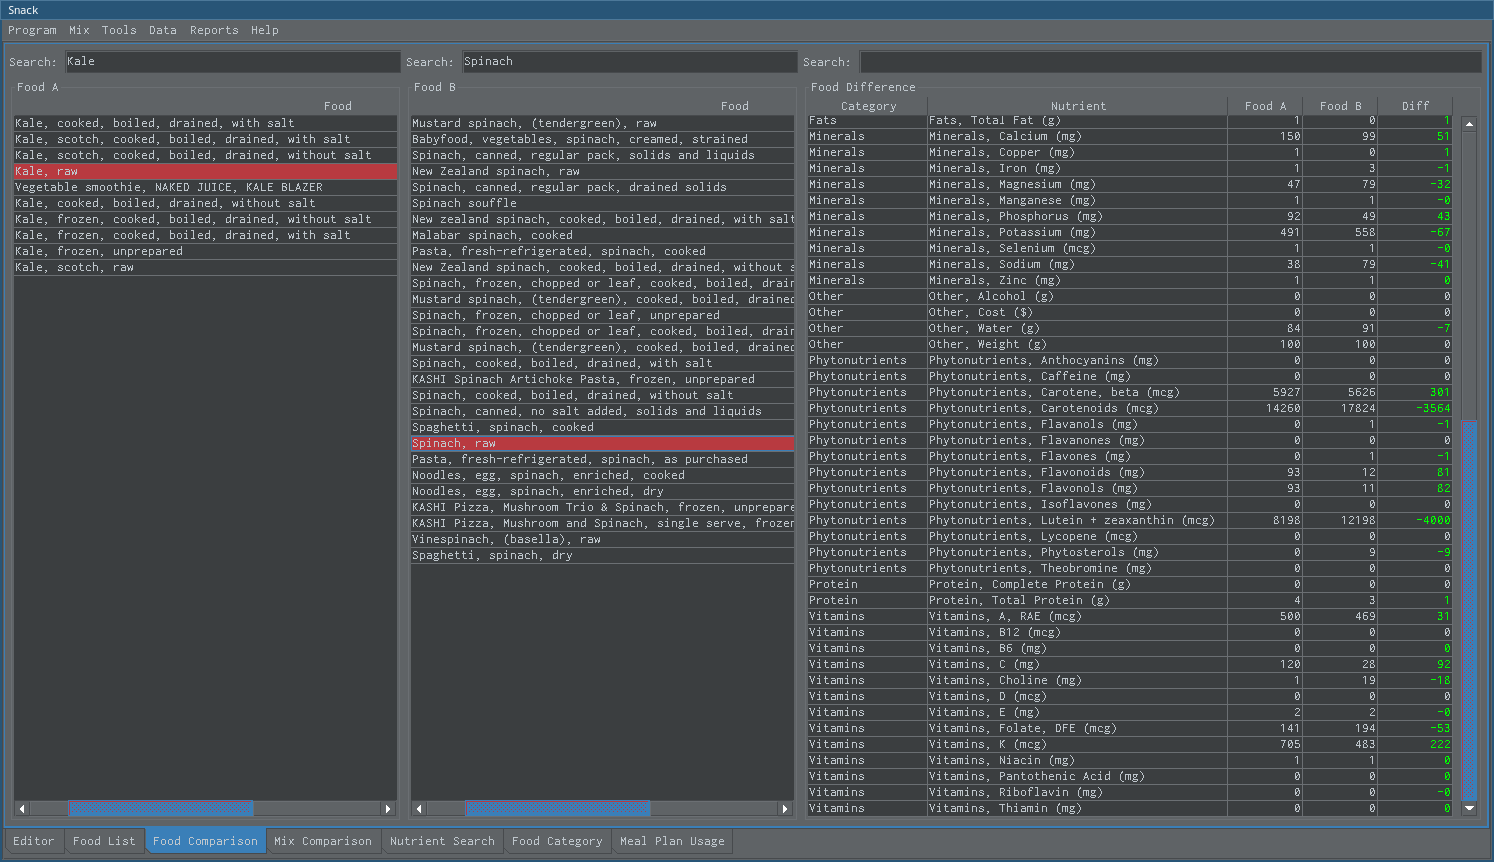The image size is (1494, 862).
Task: Click 'Minerals, Magnesium (mg)' nutrient row
Action: (1130, 185)
